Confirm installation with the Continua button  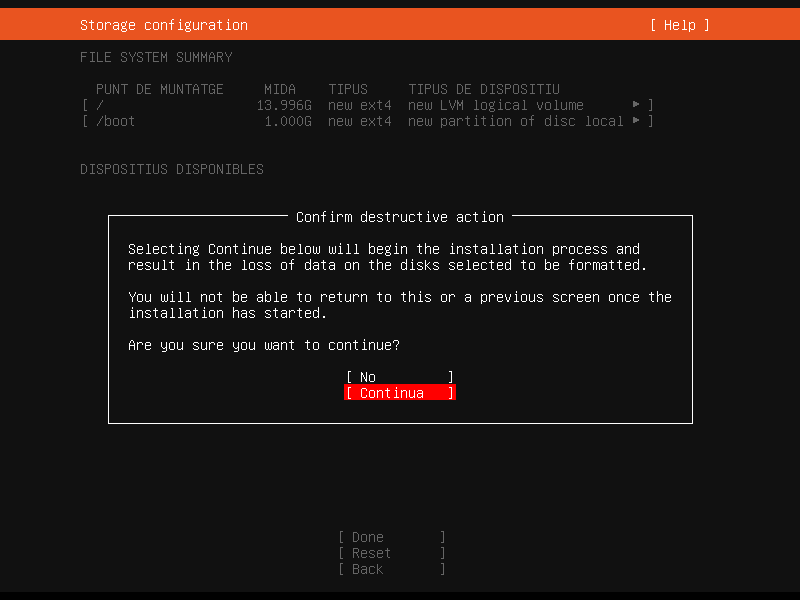pos(399,393)
